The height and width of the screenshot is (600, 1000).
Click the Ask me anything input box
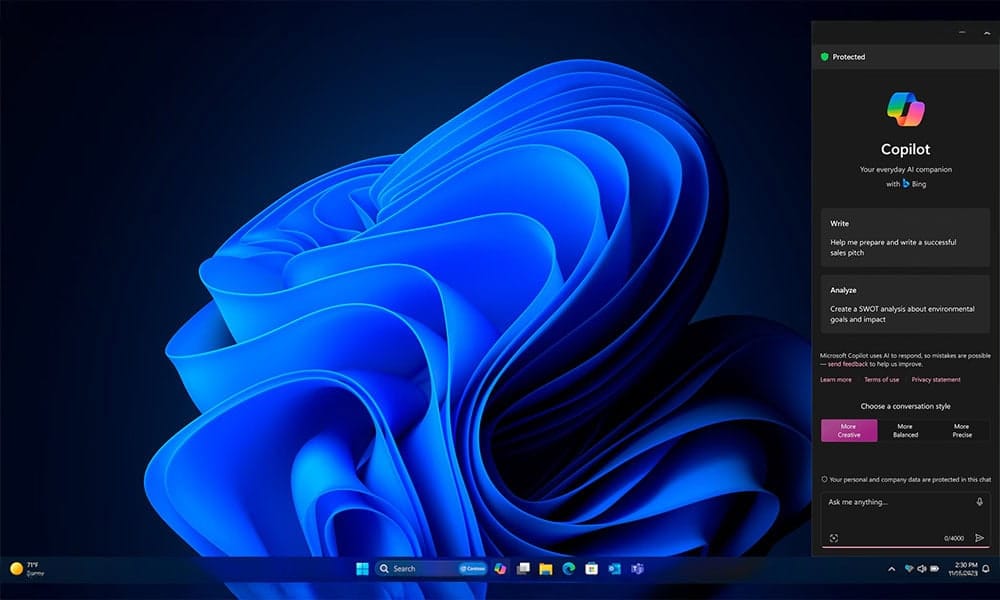click(905, 519)
